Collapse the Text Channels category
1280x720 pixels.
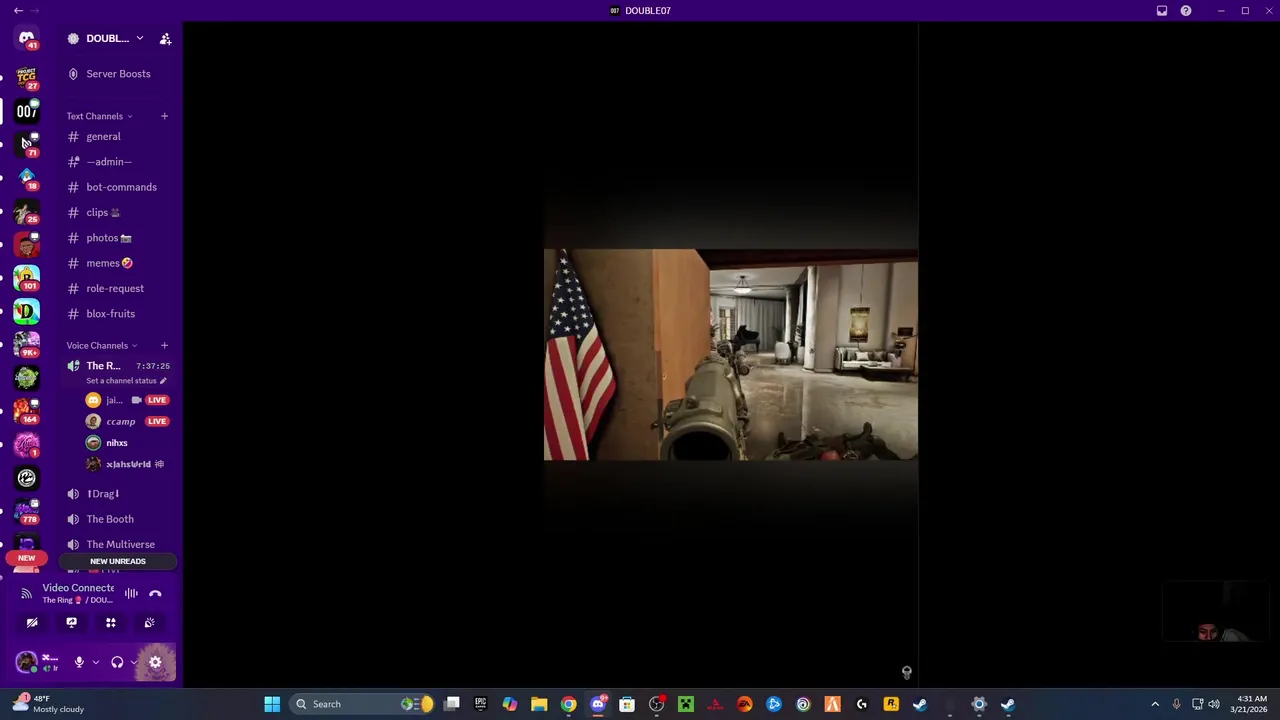tap(99, 116)
